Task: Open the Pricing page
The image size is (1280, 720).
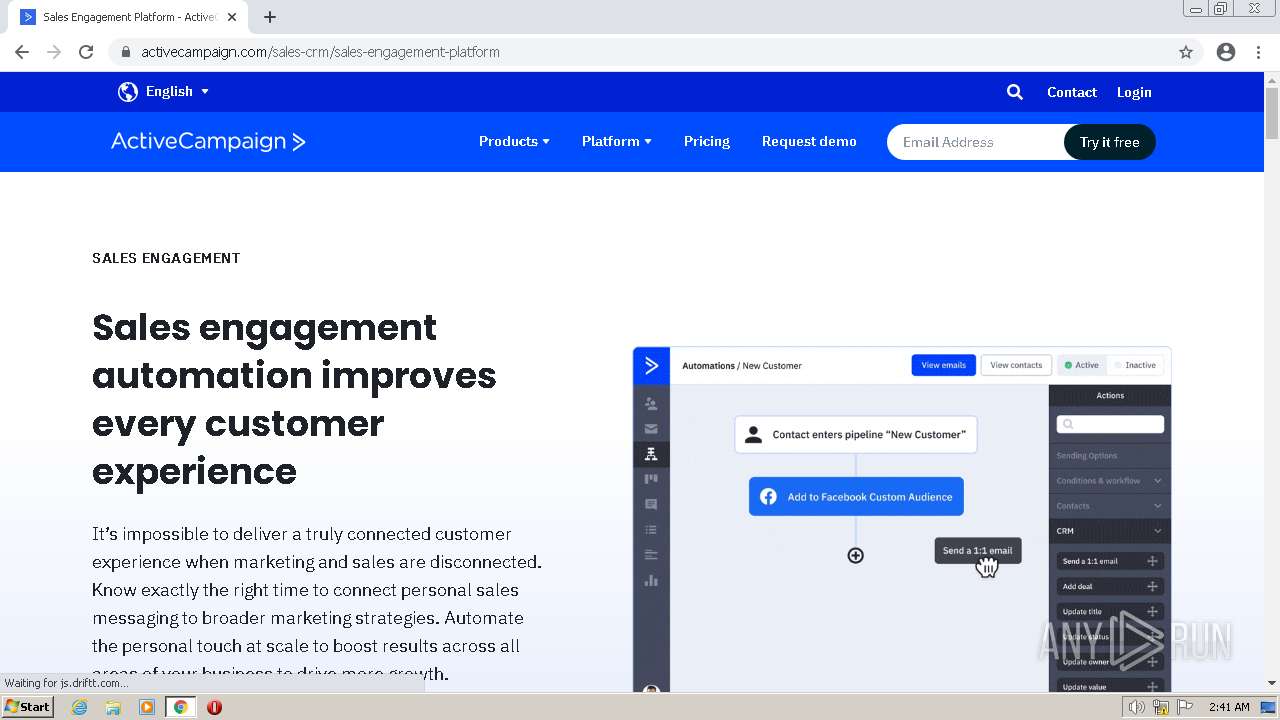Action: click(x=707, y=141)
